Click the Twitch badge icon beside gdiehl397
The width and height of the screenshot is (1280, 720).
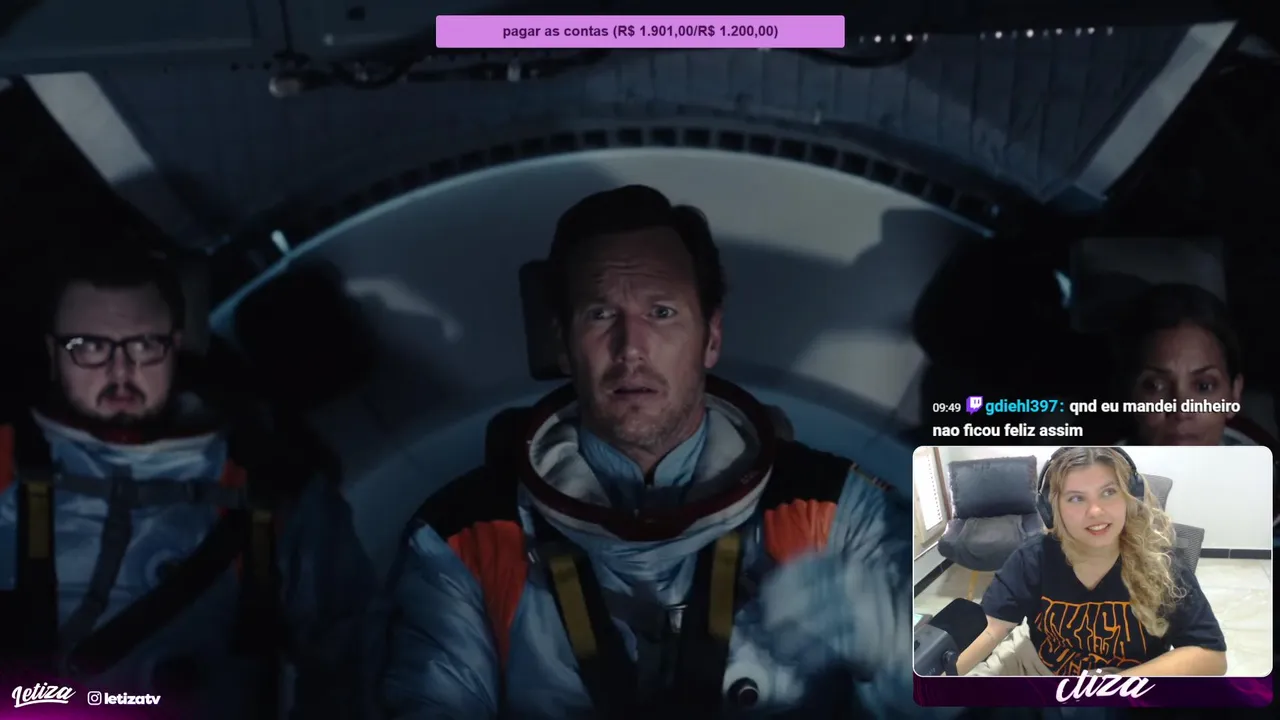tap(973, 405)
